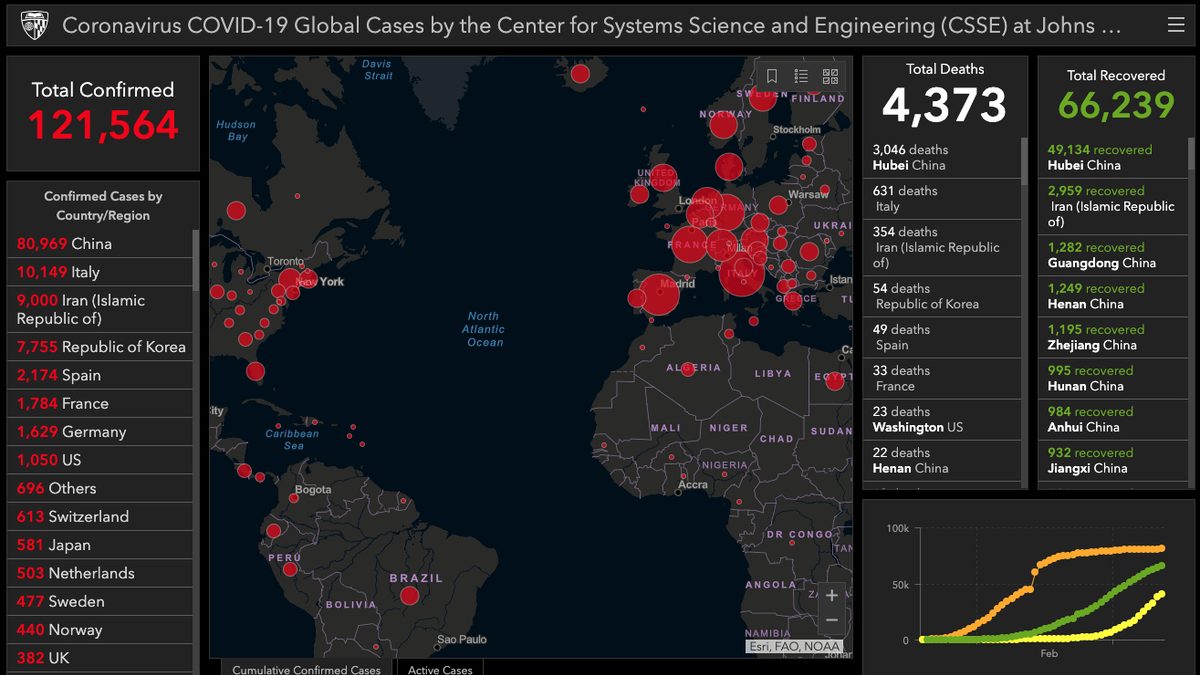Click the 1,282 recovered Guangdong China entry

[1113, 256]
